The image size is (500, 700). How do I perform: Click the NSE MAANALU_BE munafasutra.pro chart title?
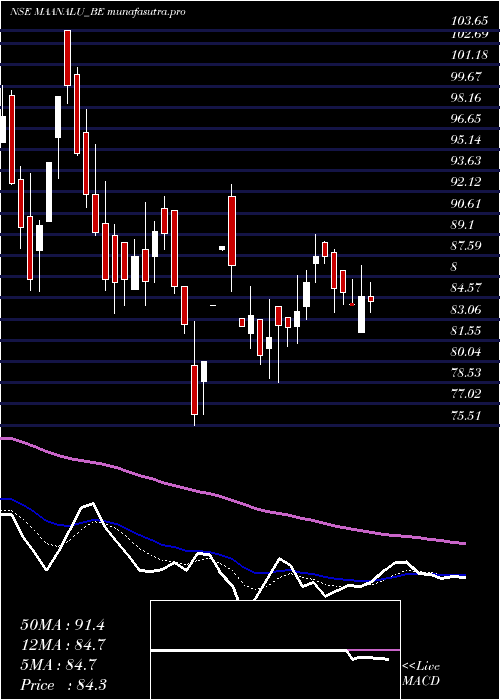click(x=97, y=12)
